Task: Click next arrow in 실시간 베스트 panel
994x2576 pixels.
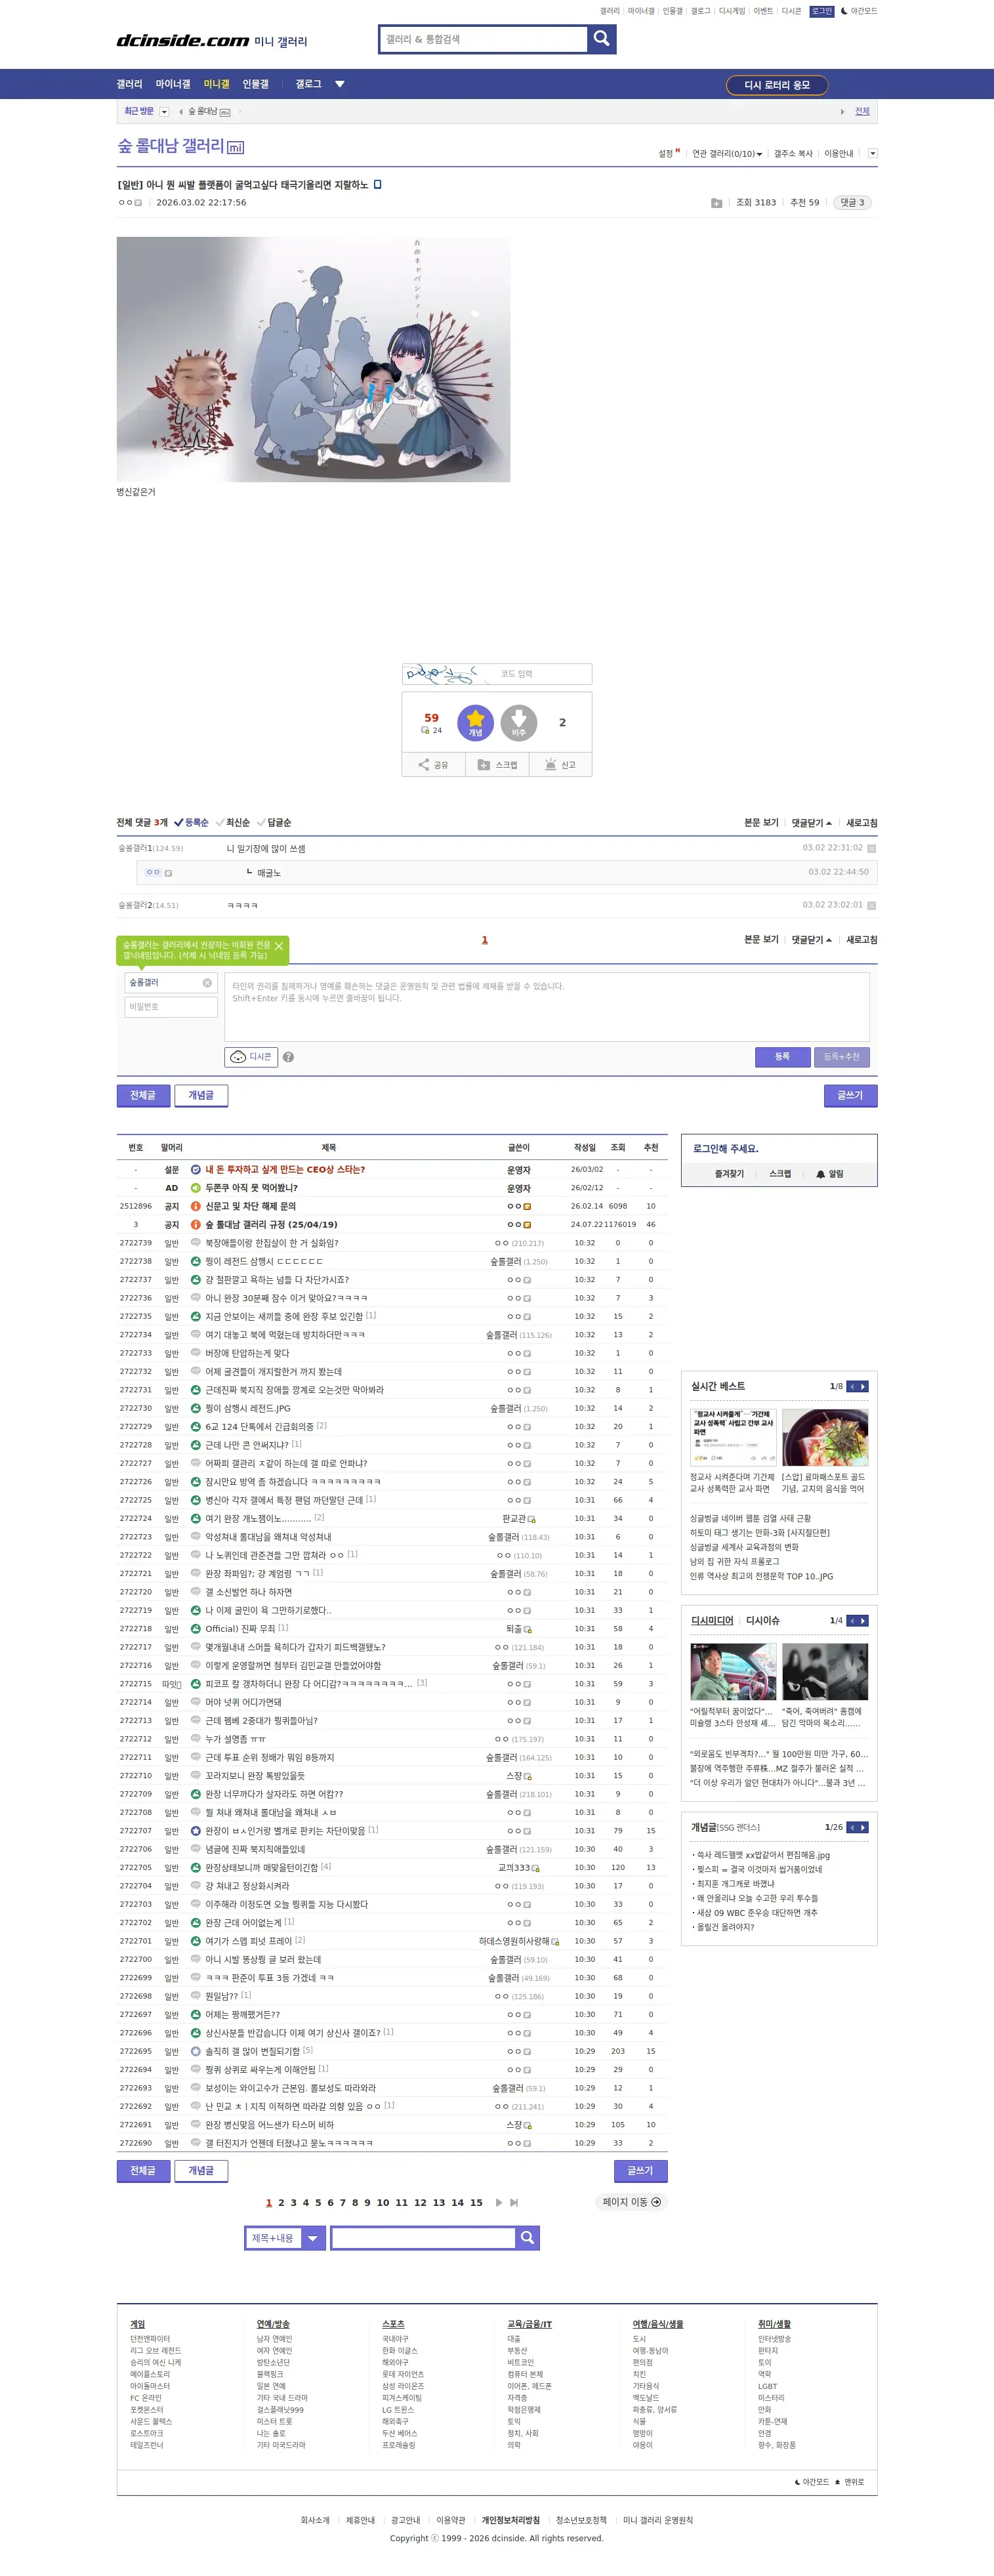Action: click(863, 1386)
